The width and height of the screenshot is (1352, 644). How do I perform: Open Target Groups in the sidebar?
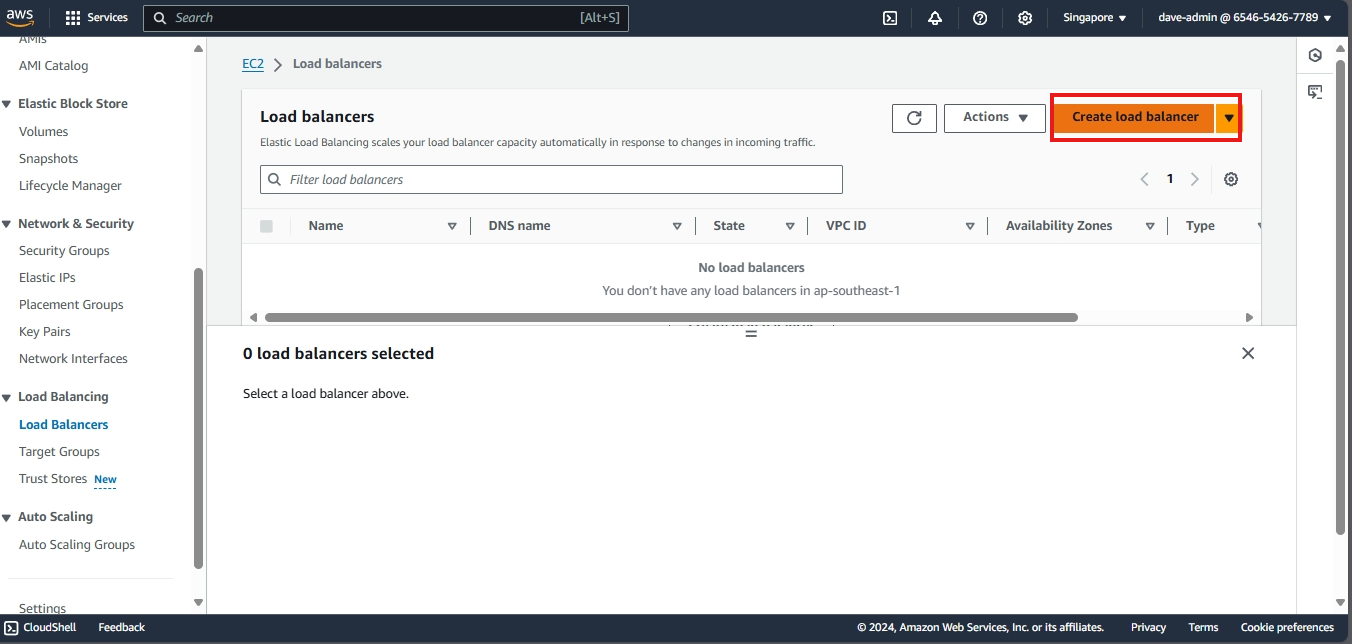59,452
